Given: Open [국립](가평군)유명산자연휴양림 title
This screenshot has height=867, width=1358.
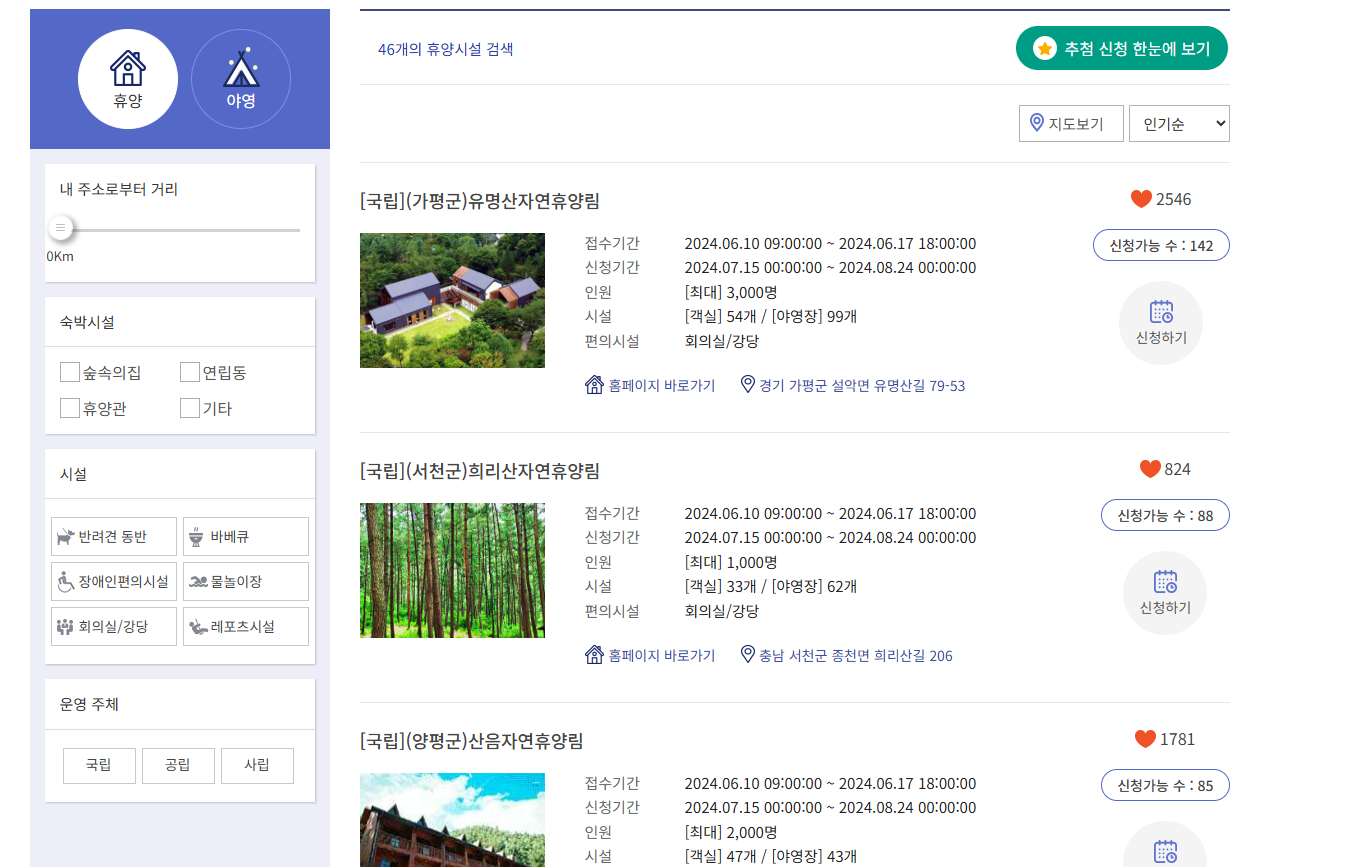Looking at the screenshot, I should click(x=480, y=200).
